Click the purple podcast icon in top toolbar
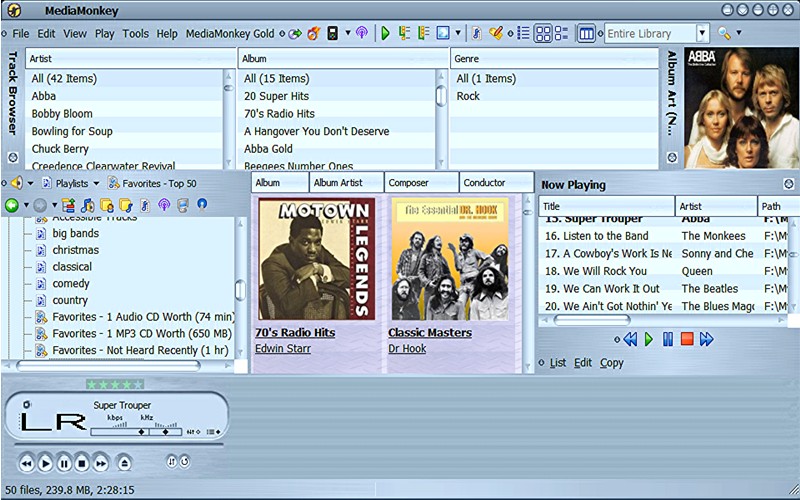The image size is (800, 500). point(361,33)
